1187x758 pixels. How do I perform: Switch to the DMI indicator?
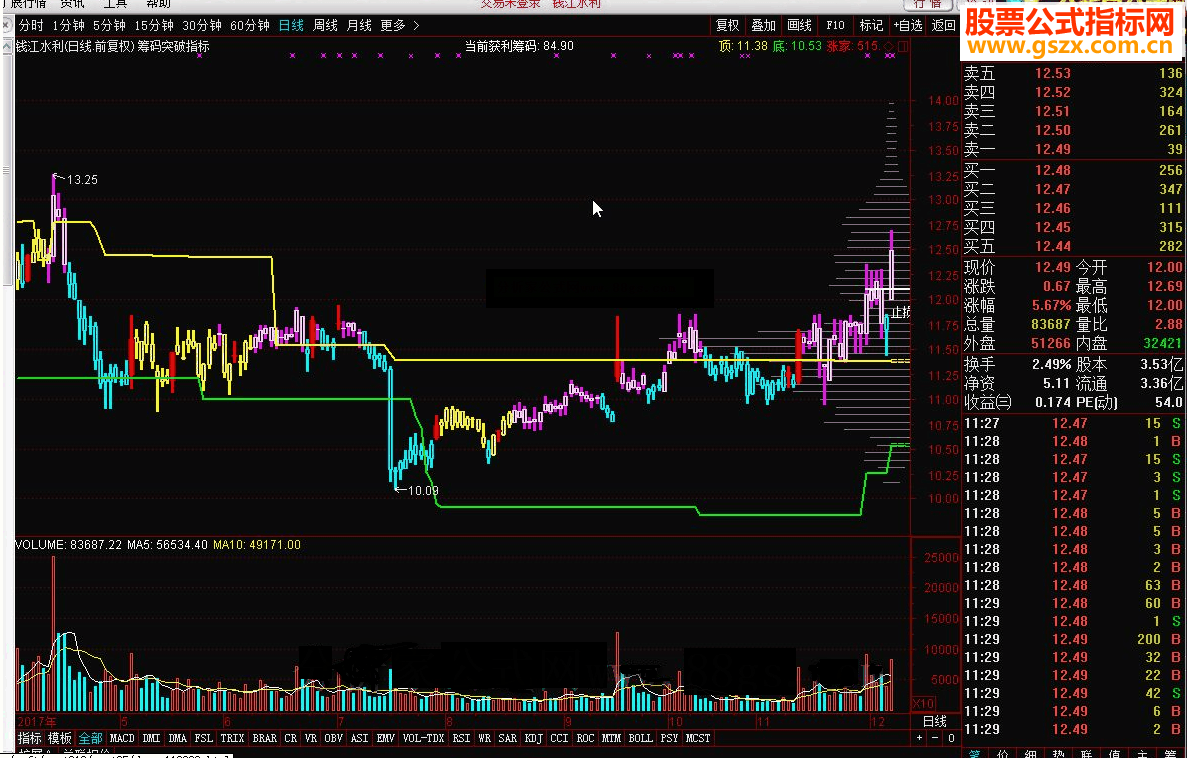[x=151, y=738]
